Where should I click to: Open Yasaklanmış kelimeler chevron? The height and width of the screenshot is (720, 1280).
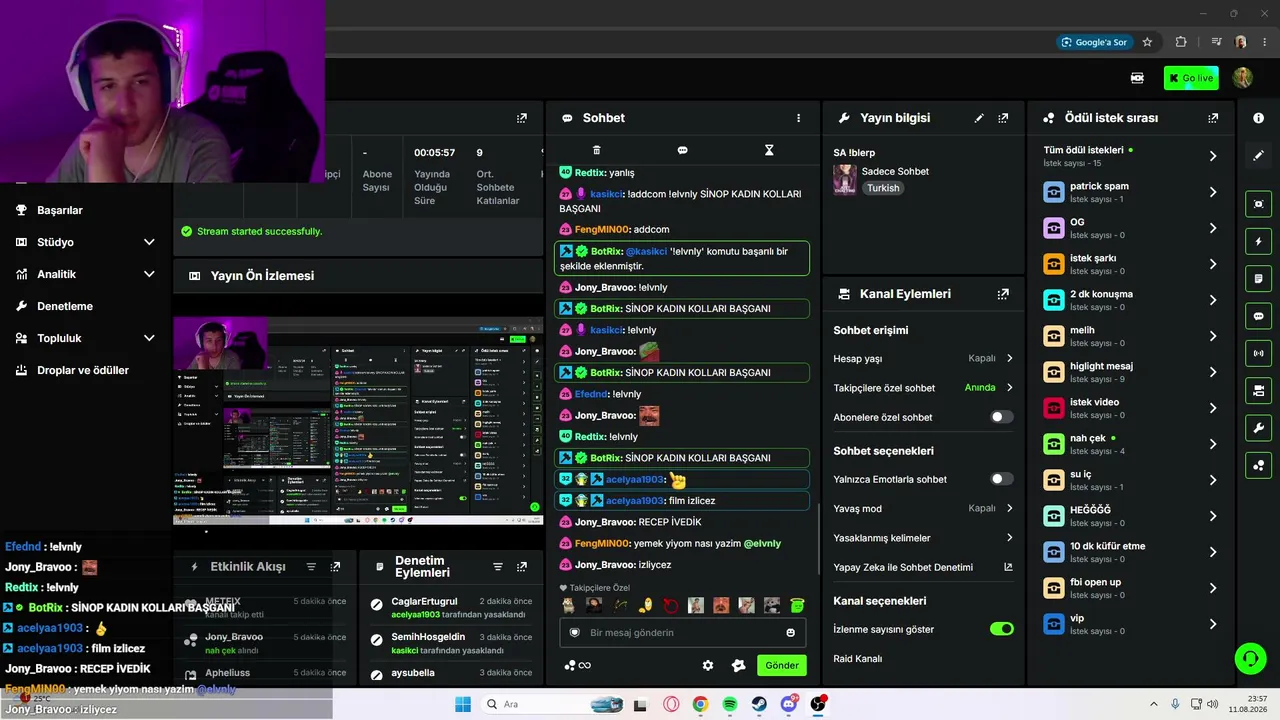(1009, 538)
